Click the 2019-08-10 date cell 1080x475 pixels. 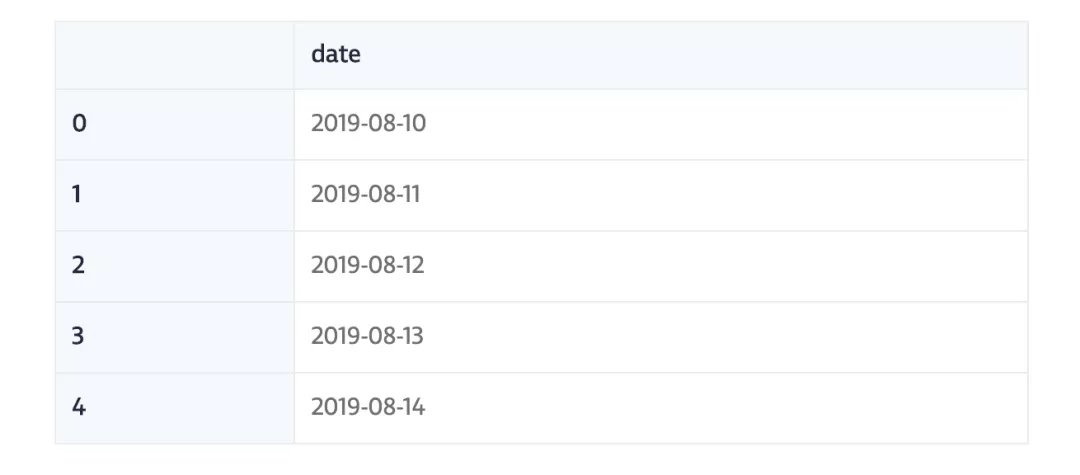click(368, 124)
